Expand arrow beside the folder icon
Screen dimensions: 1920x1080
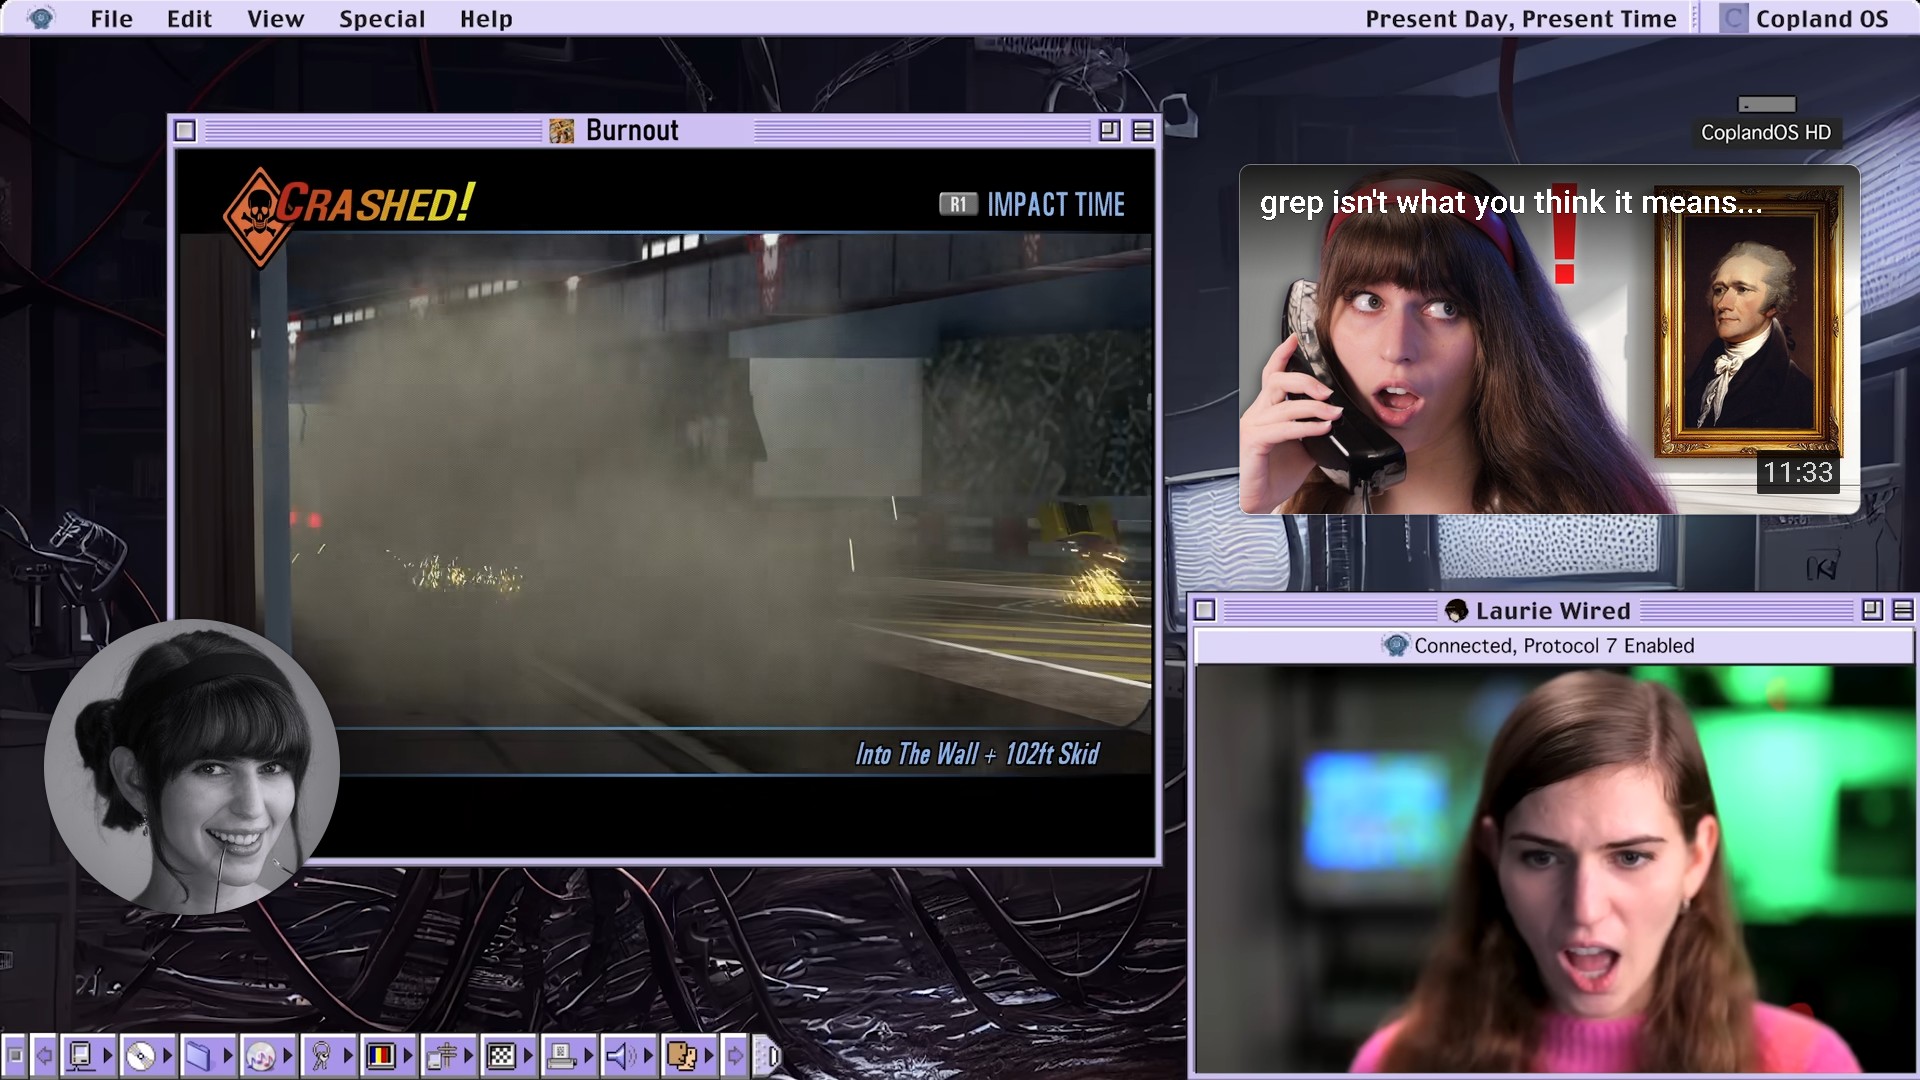pyautogui.click(x=228, y=1055)
